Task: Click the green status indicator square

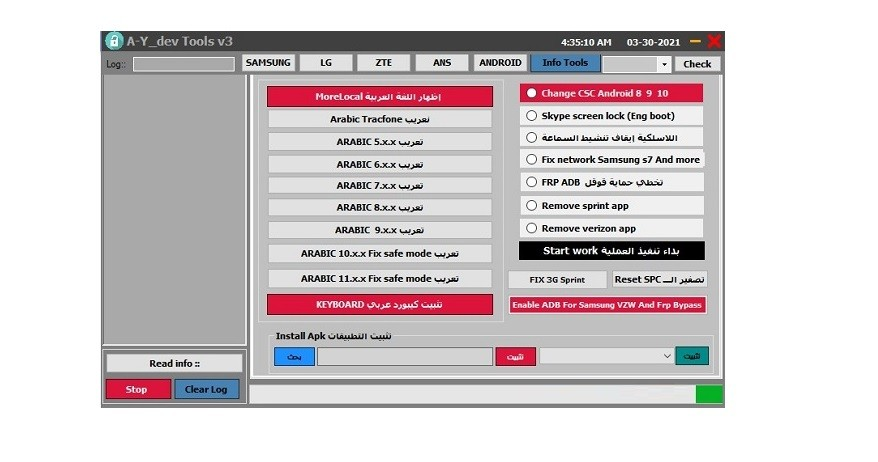Action: 709,394
